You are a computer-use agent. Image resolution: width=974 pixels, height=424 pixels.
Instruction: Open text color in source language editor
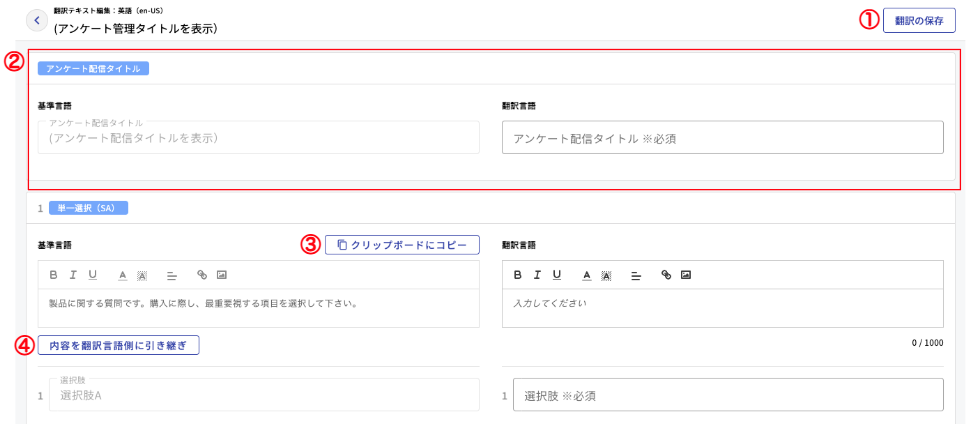tap(122, 275)
